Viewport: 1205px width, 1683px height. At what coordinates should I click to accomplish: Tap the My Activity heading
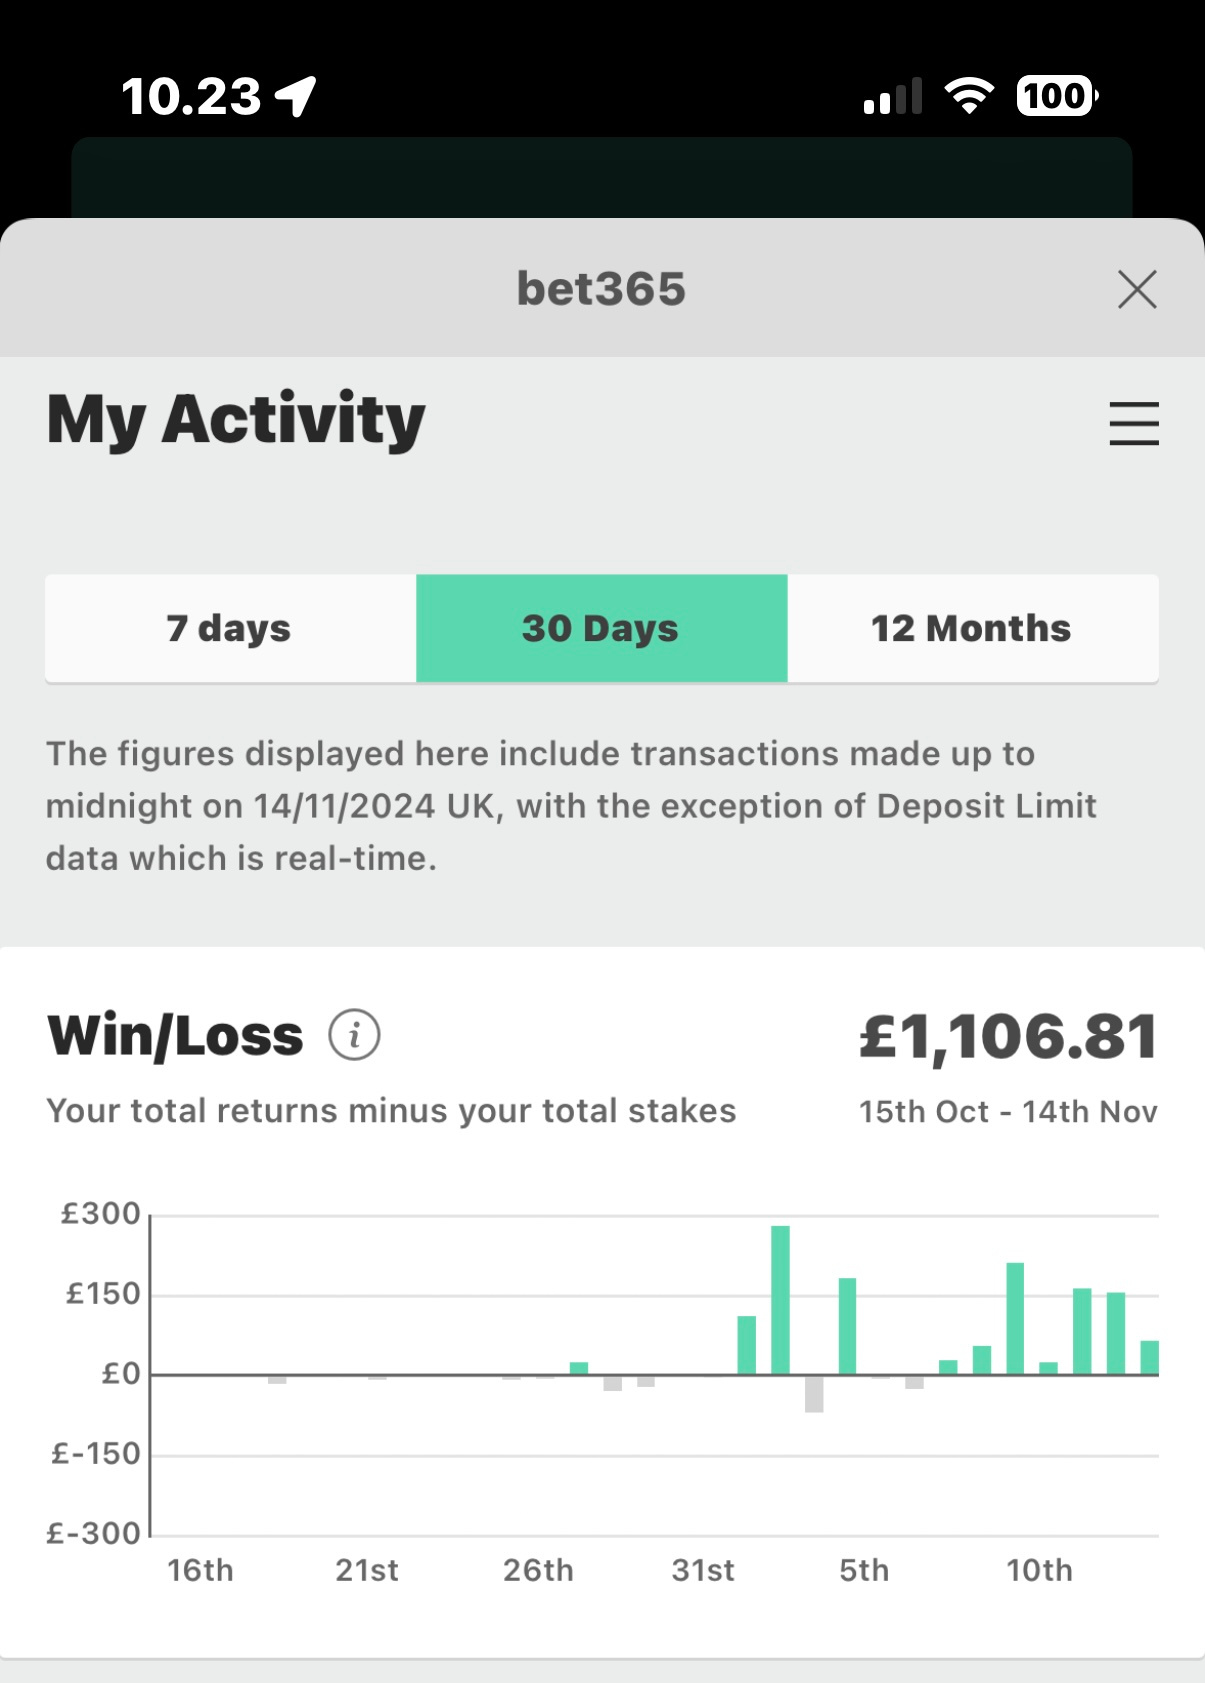coord(236,419)
